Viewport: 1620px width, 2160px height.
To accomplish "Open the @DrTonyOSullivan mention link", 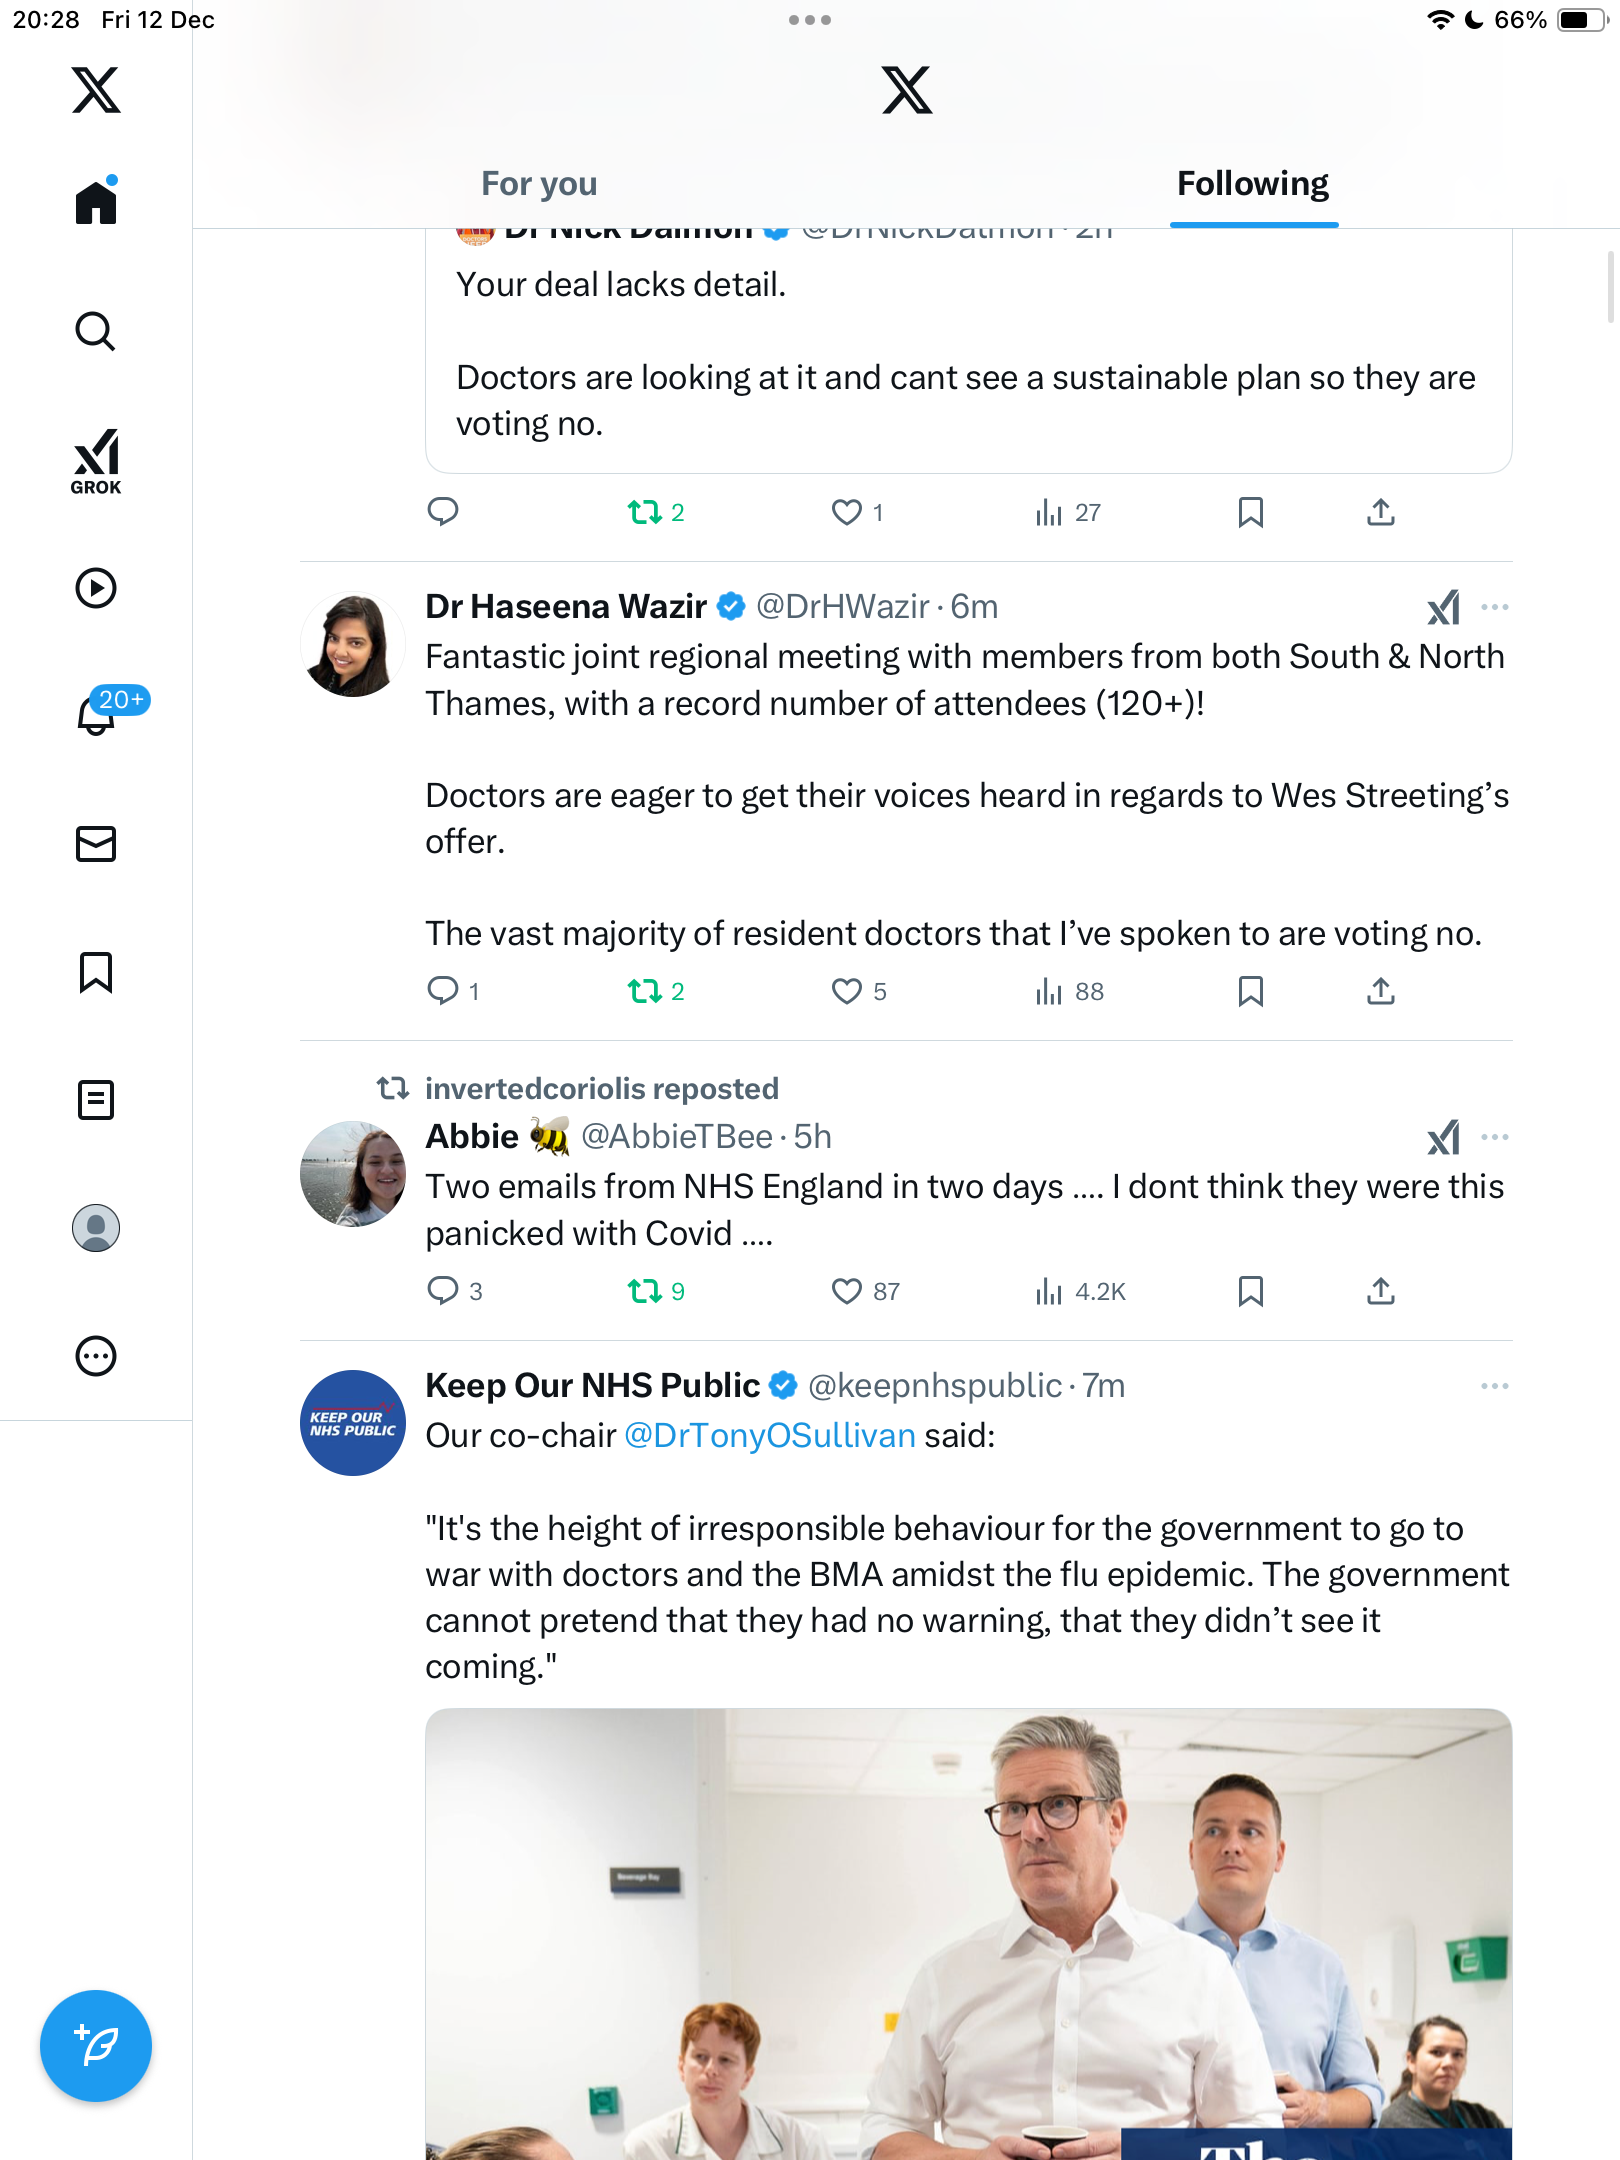I will pyautogui.click(x=770, y=1436).
